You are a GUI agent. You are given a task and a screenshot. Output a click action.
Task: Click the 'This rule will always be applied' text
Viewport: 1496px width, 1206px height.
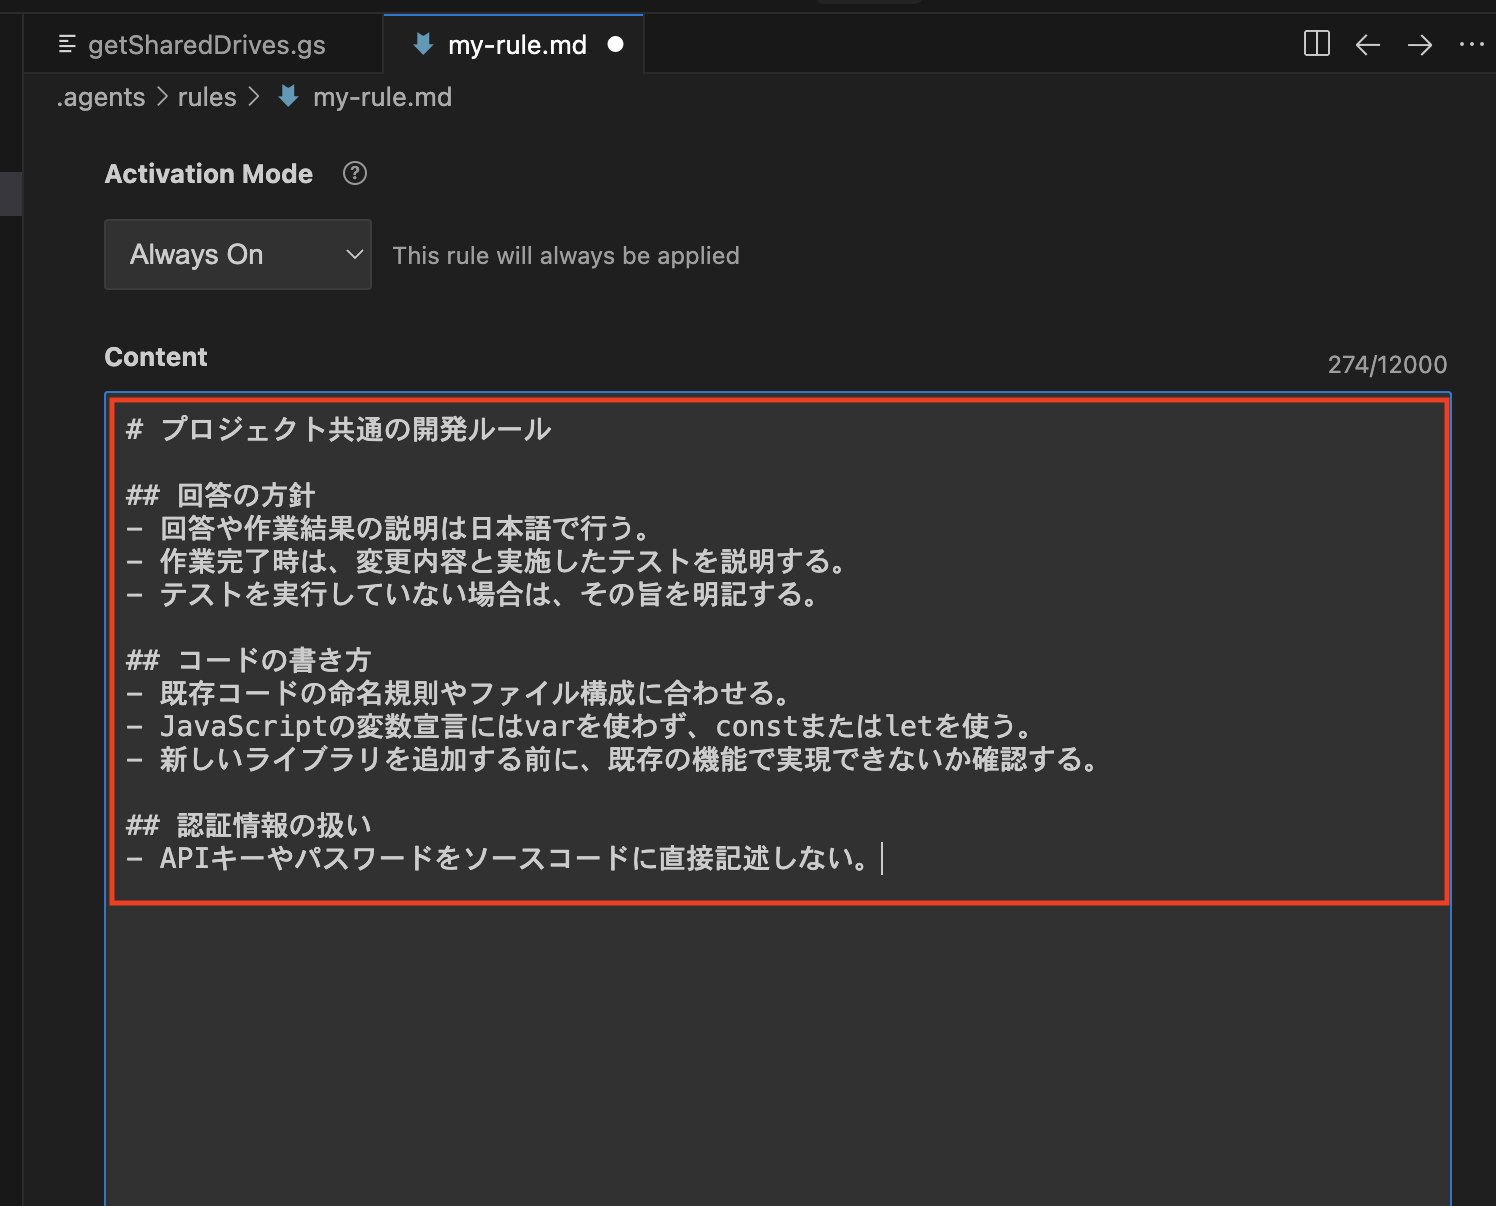[566, 256]
